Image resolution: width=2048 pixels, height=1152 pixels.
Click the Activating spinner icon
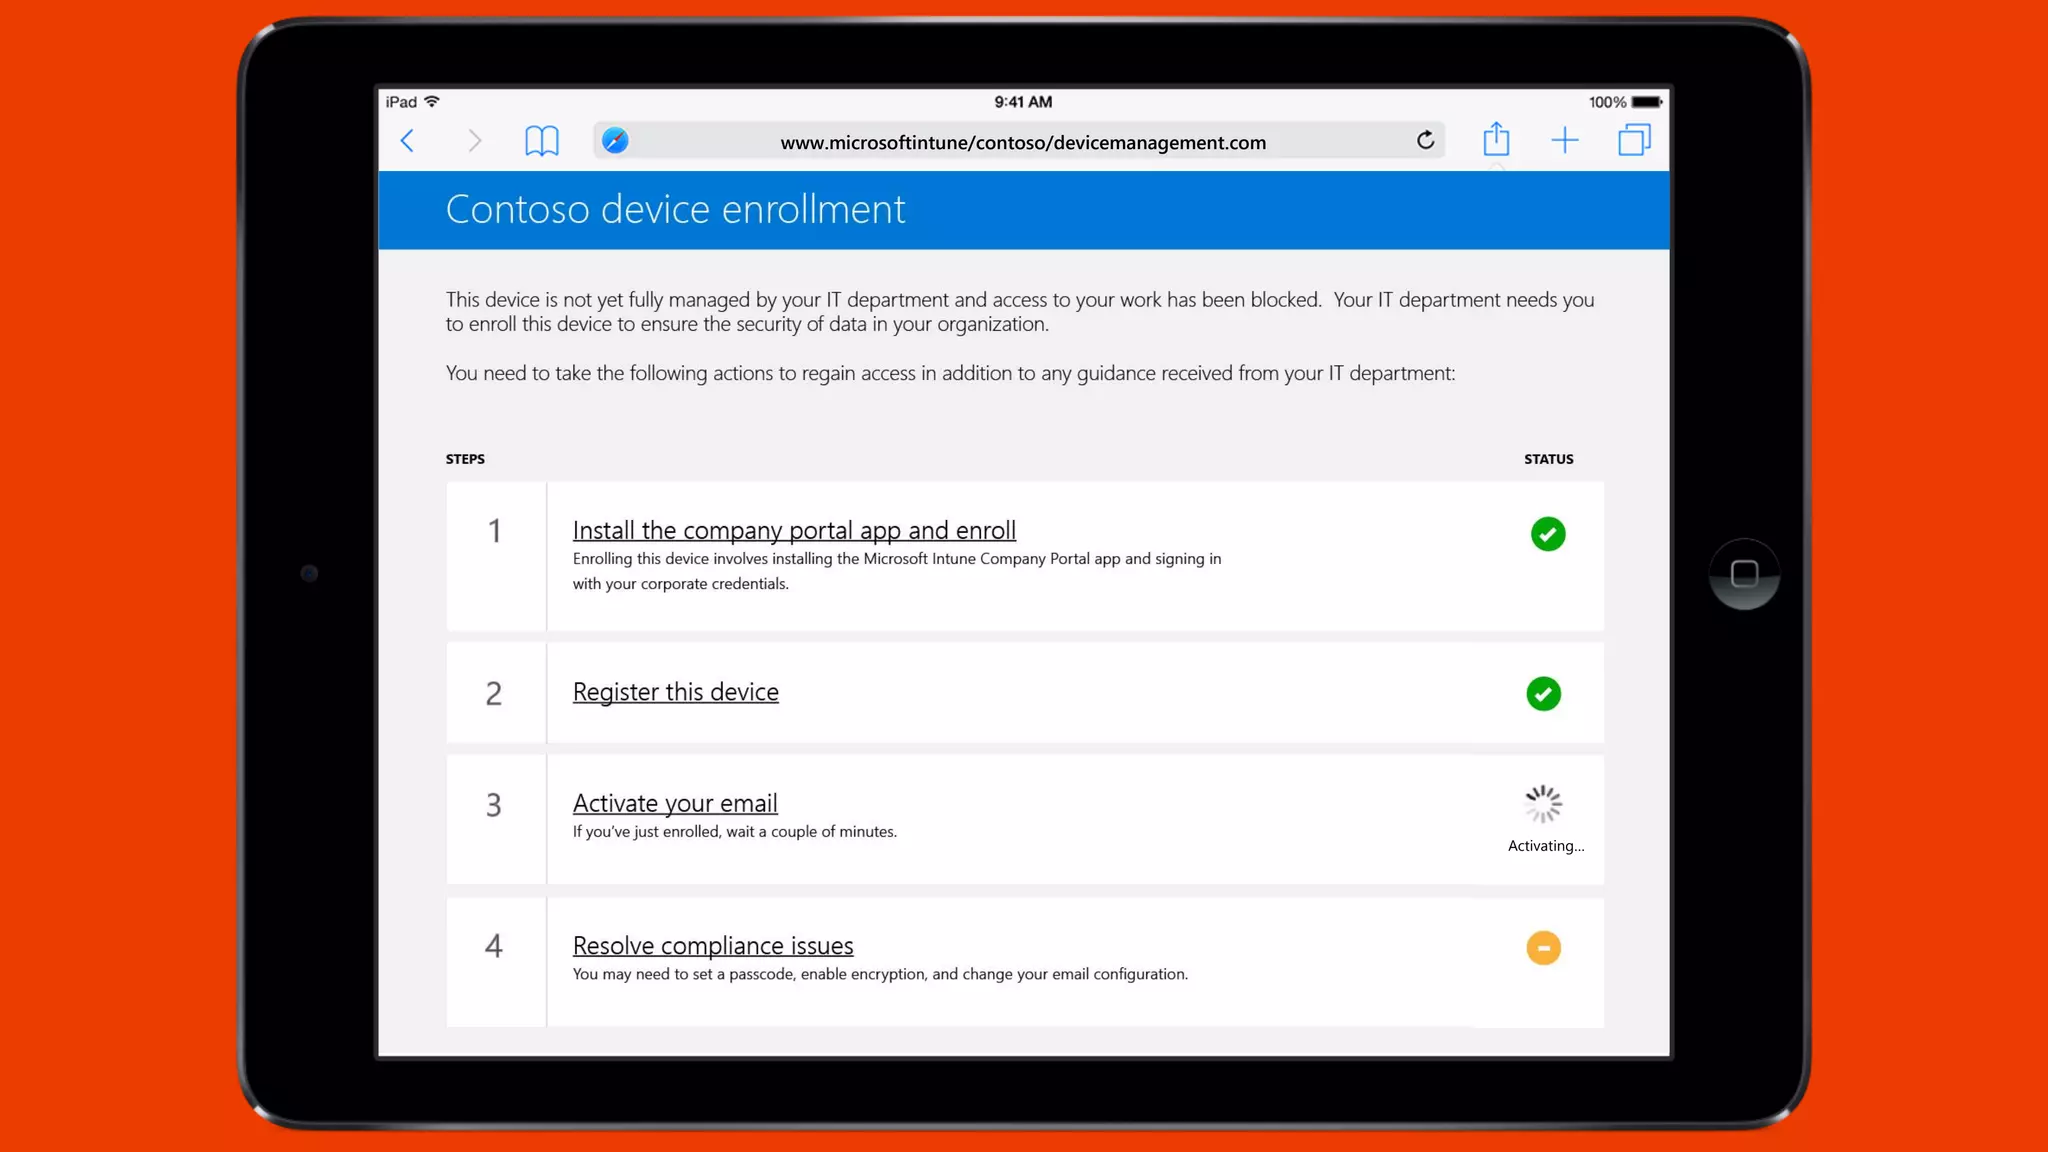[1543, 804]
